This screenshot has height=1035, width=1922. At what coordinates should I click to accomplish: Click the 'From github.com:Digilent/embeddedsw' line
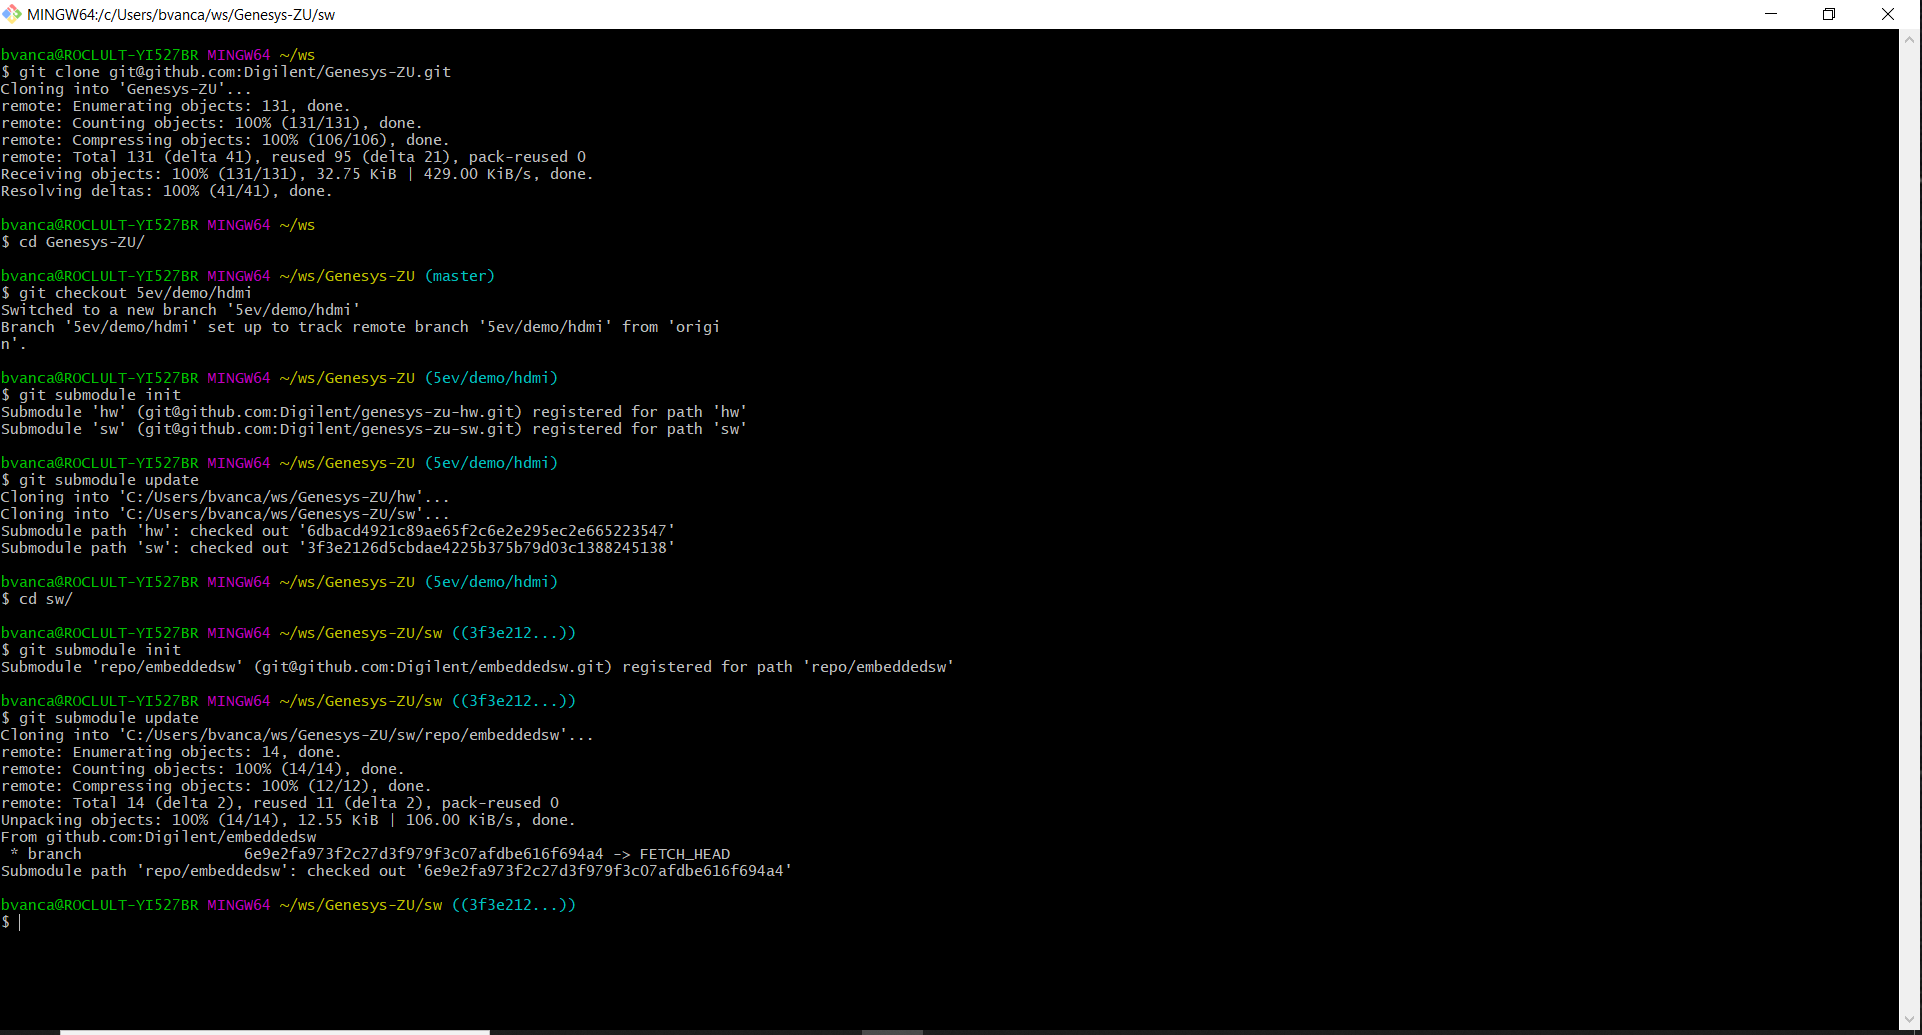pos(159,837)
